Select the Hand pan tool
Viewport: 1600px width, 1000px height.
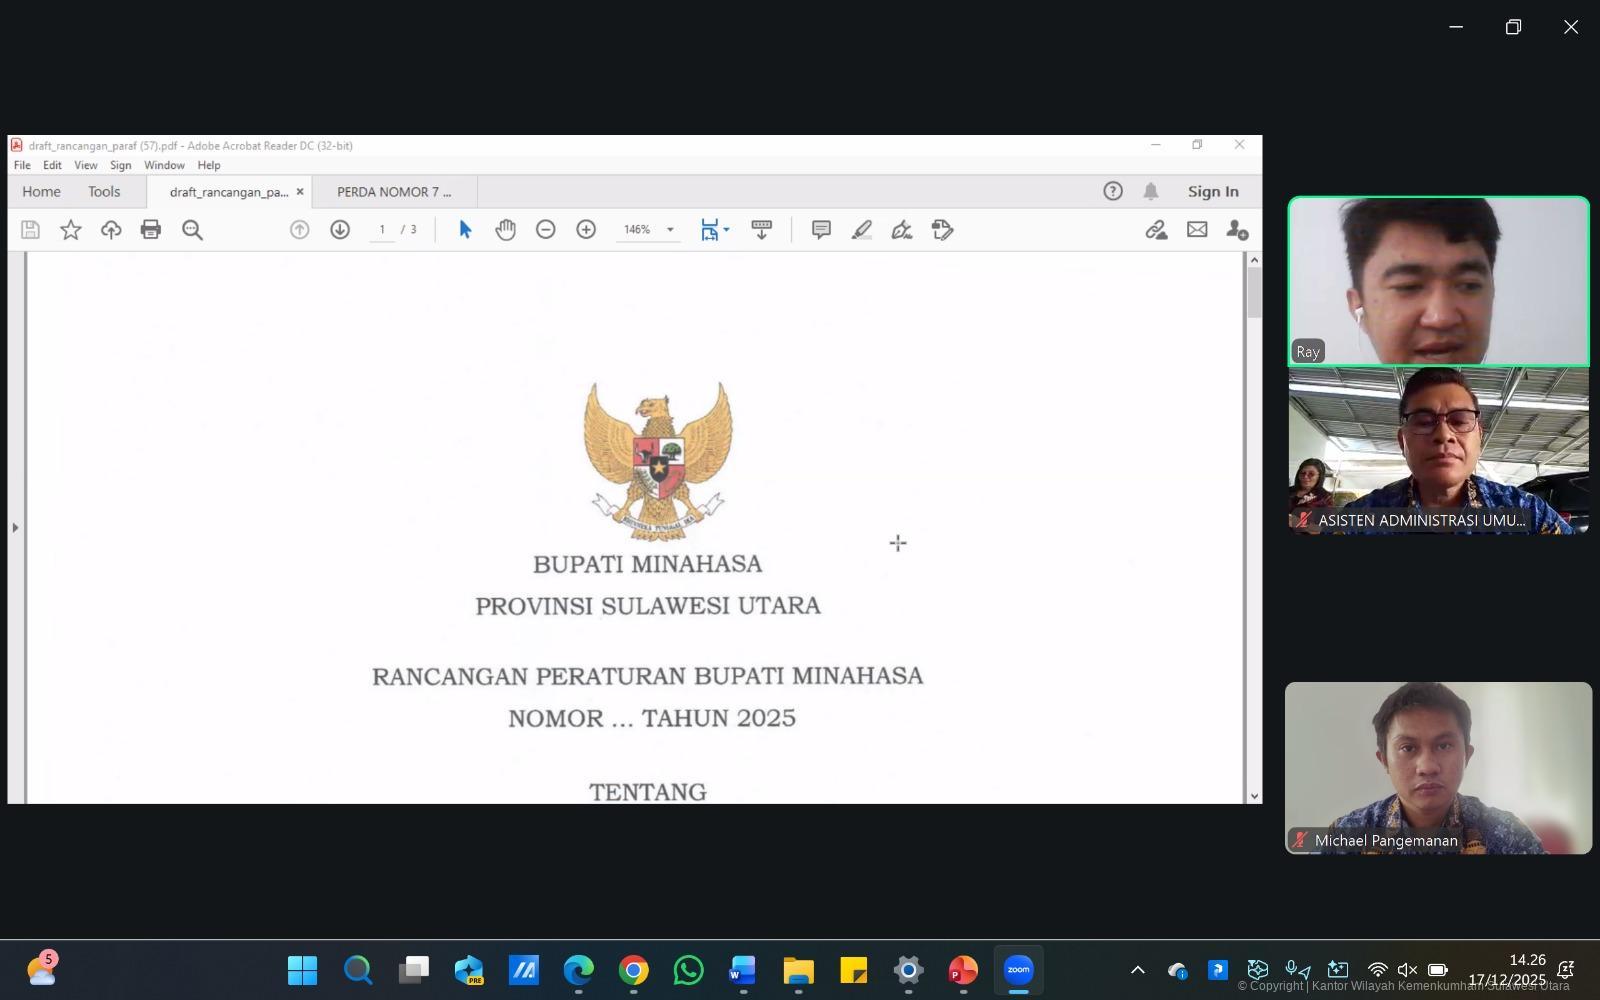[x=505, y=230]
